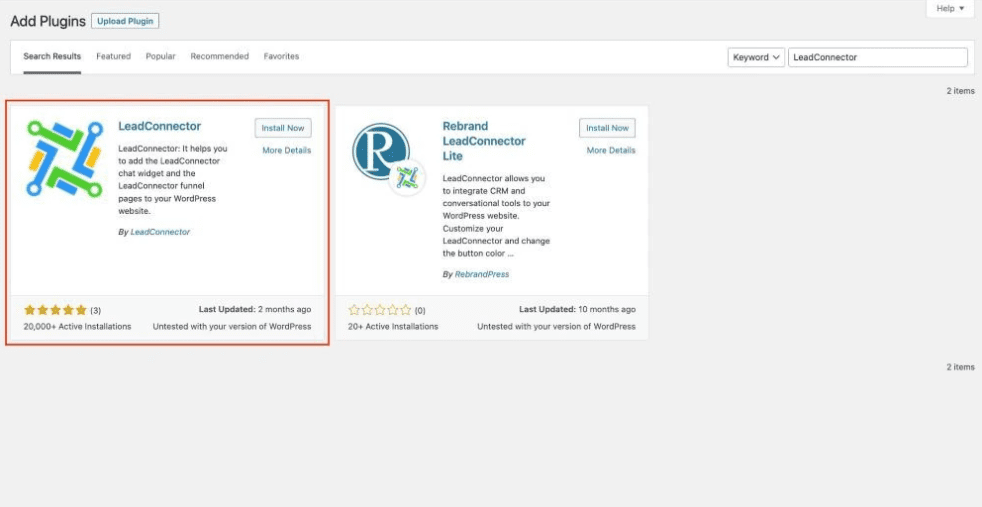The width and height of the screenshot is (982, 507).
Task: Open More Details for Rebrand LeadConnector Lite
Action: [611, 150]
